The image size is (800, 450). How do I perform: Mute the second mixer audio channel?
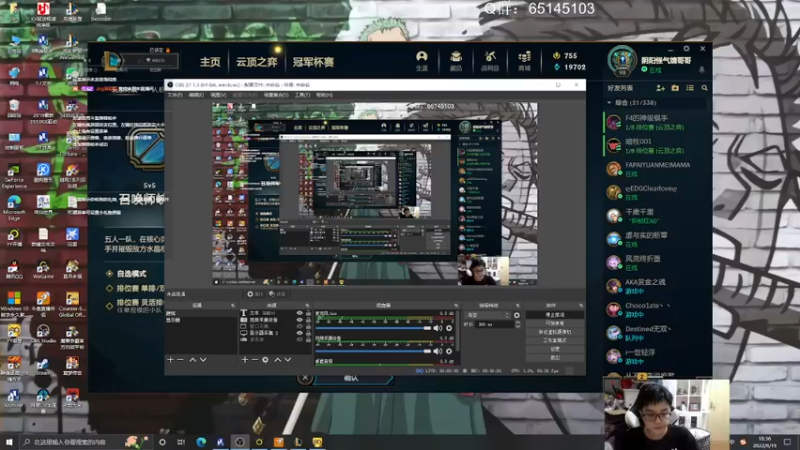[x=438, y=351]
